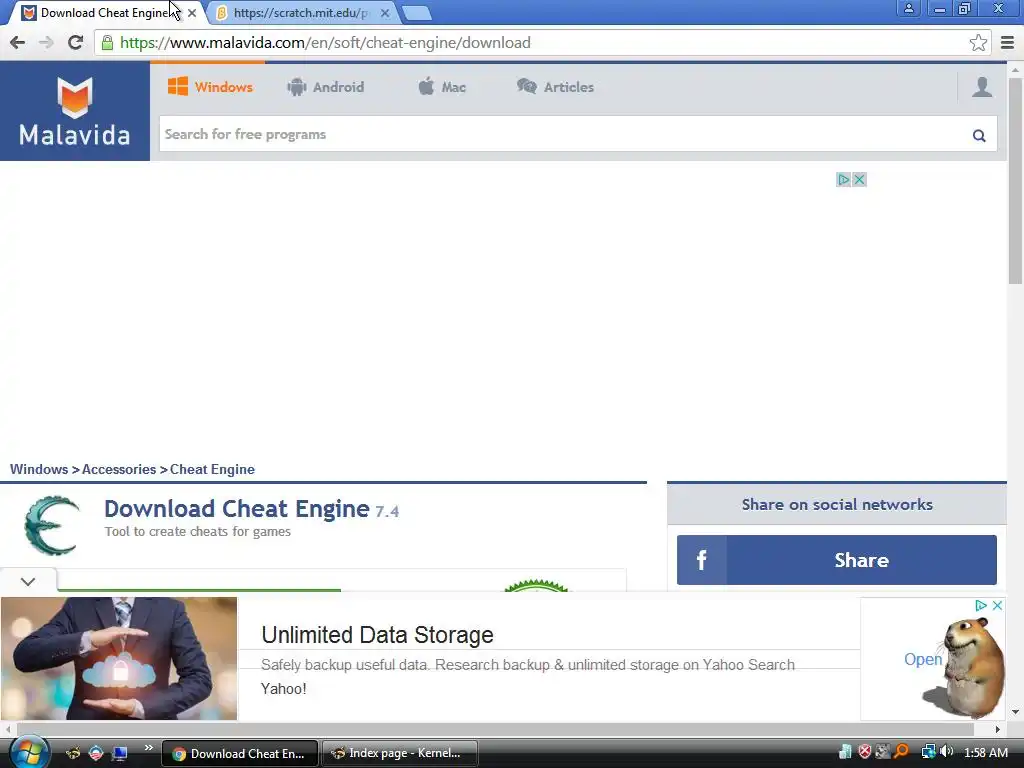
Task: Close the top ad with the X icon
Action: 859,180
